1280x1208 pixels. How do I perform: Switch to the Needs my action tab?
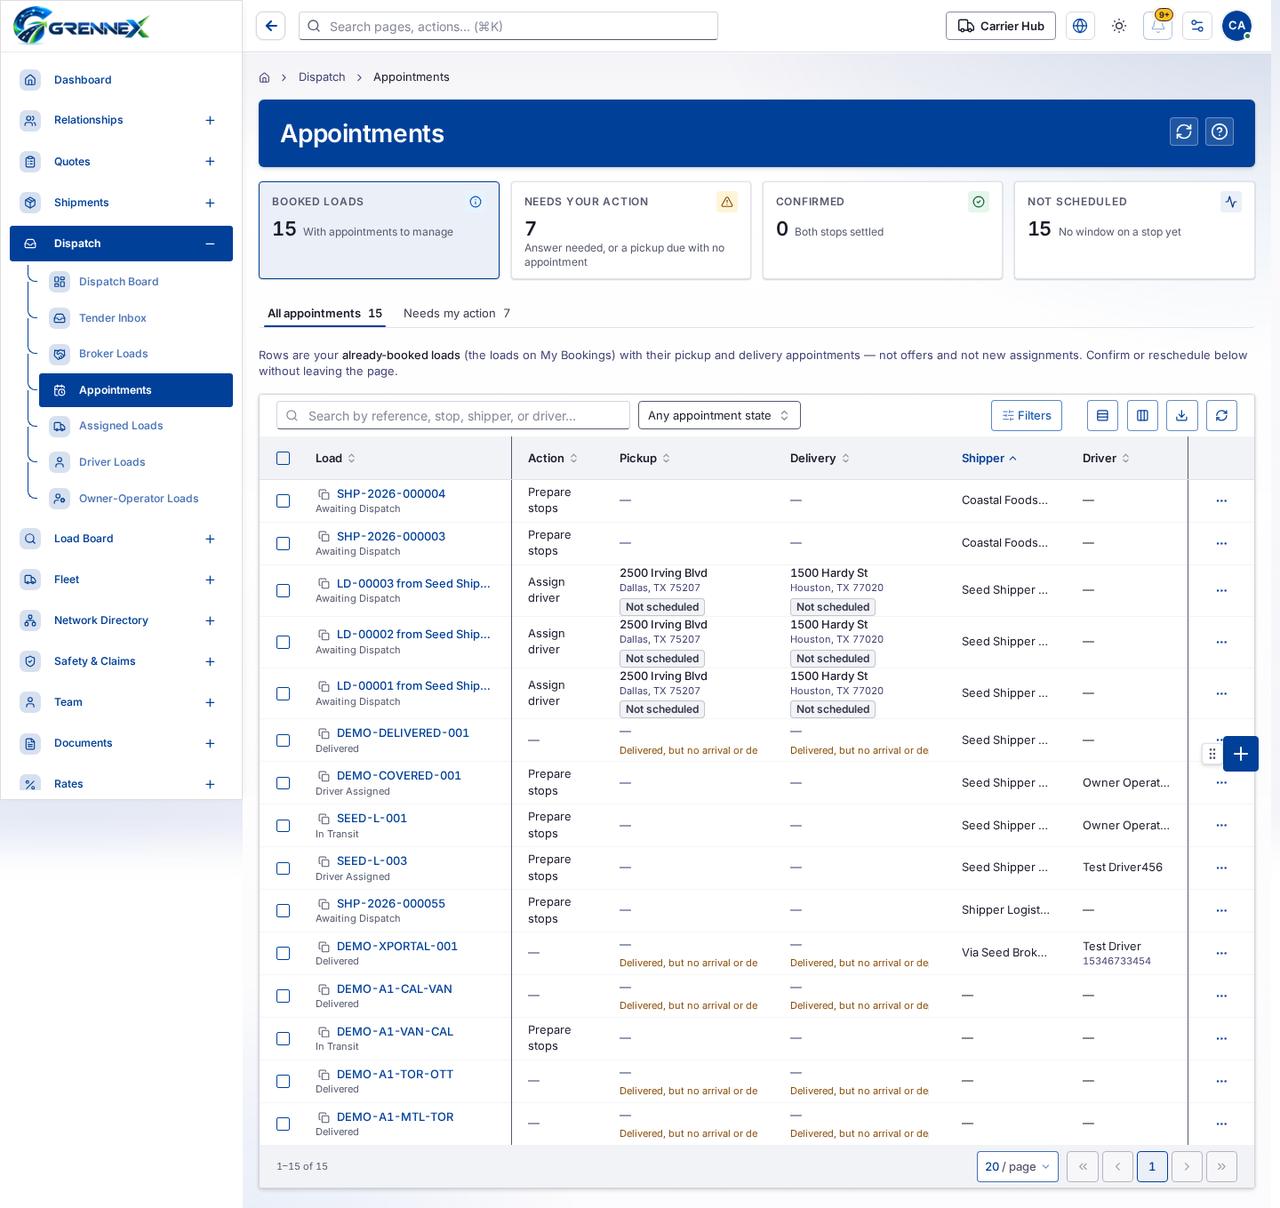tap(457, 313)
